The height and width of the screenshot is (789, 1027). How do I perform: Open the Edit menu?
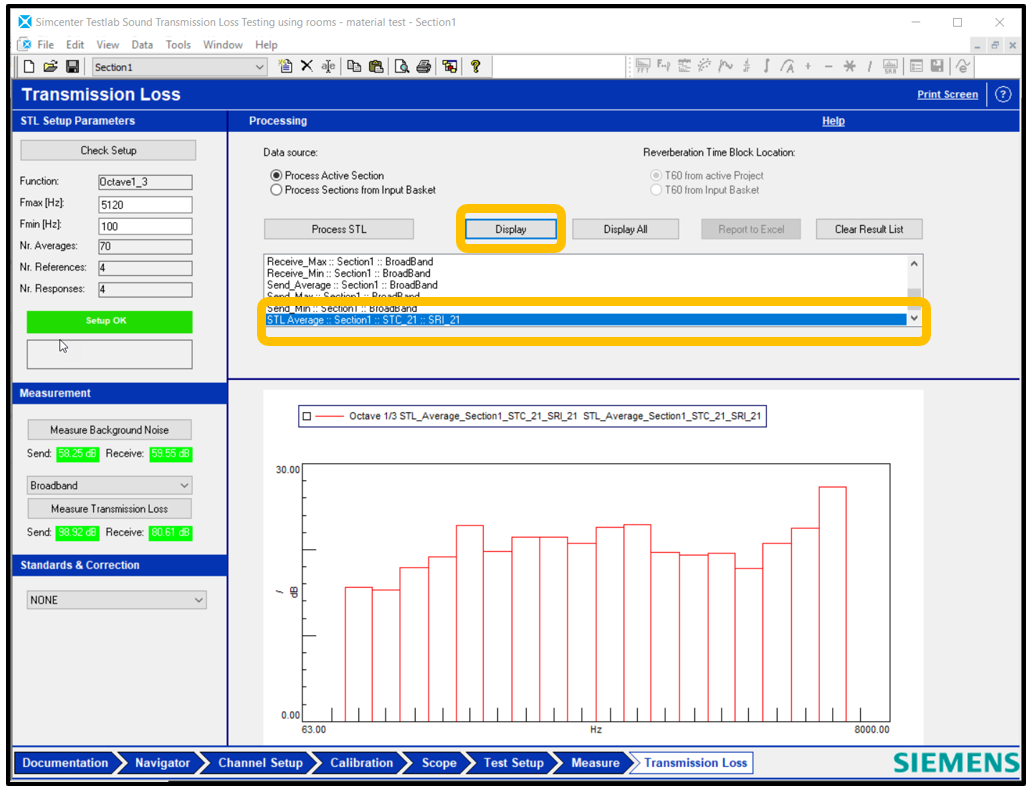75,45
